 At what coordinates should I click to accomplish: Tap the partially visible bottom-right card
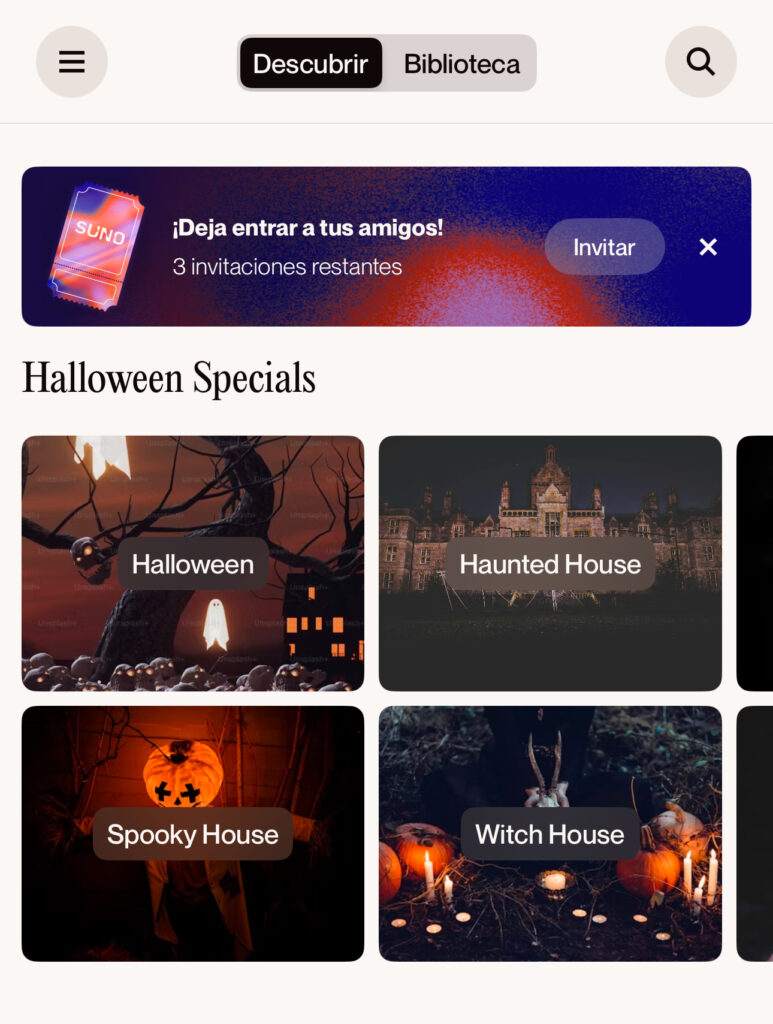tap(755, 833)
